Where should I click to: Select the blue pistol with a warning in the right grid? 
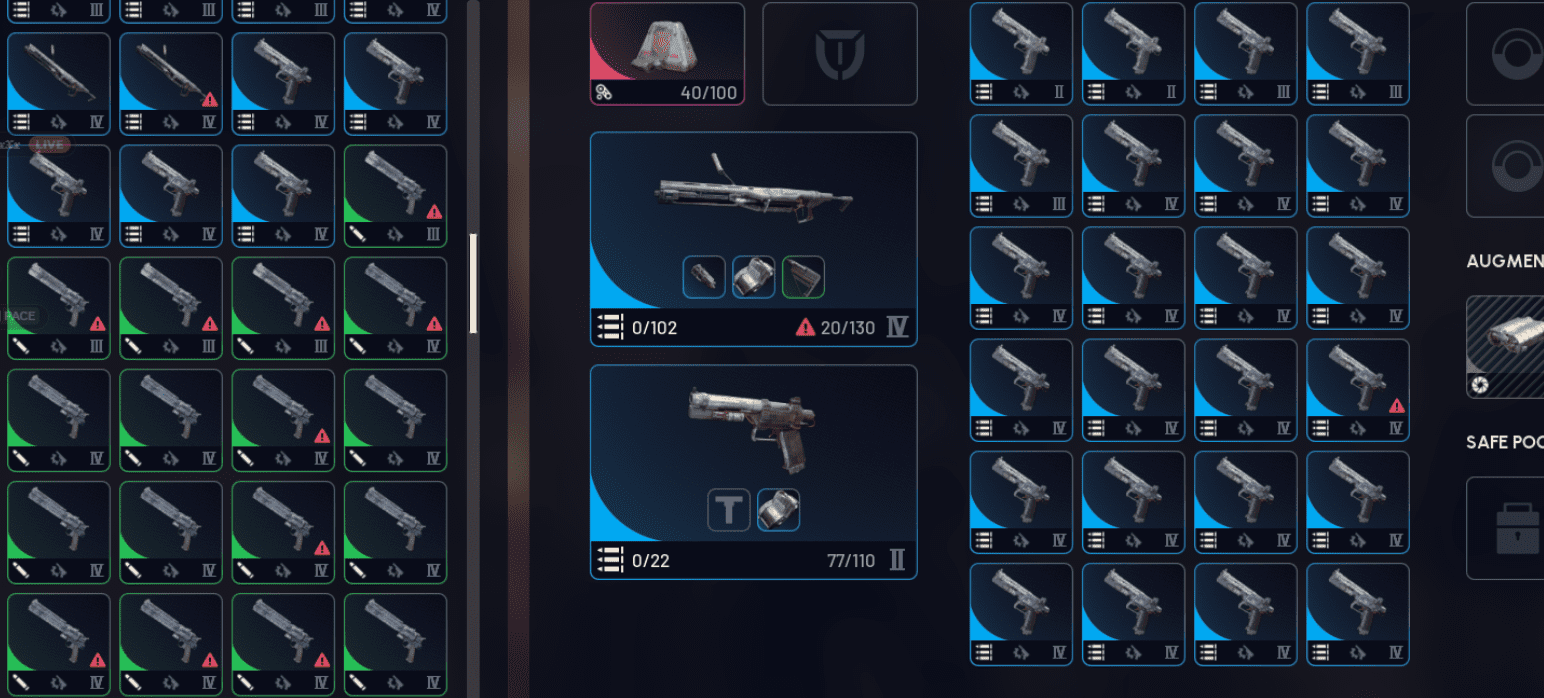(1358, 390)
